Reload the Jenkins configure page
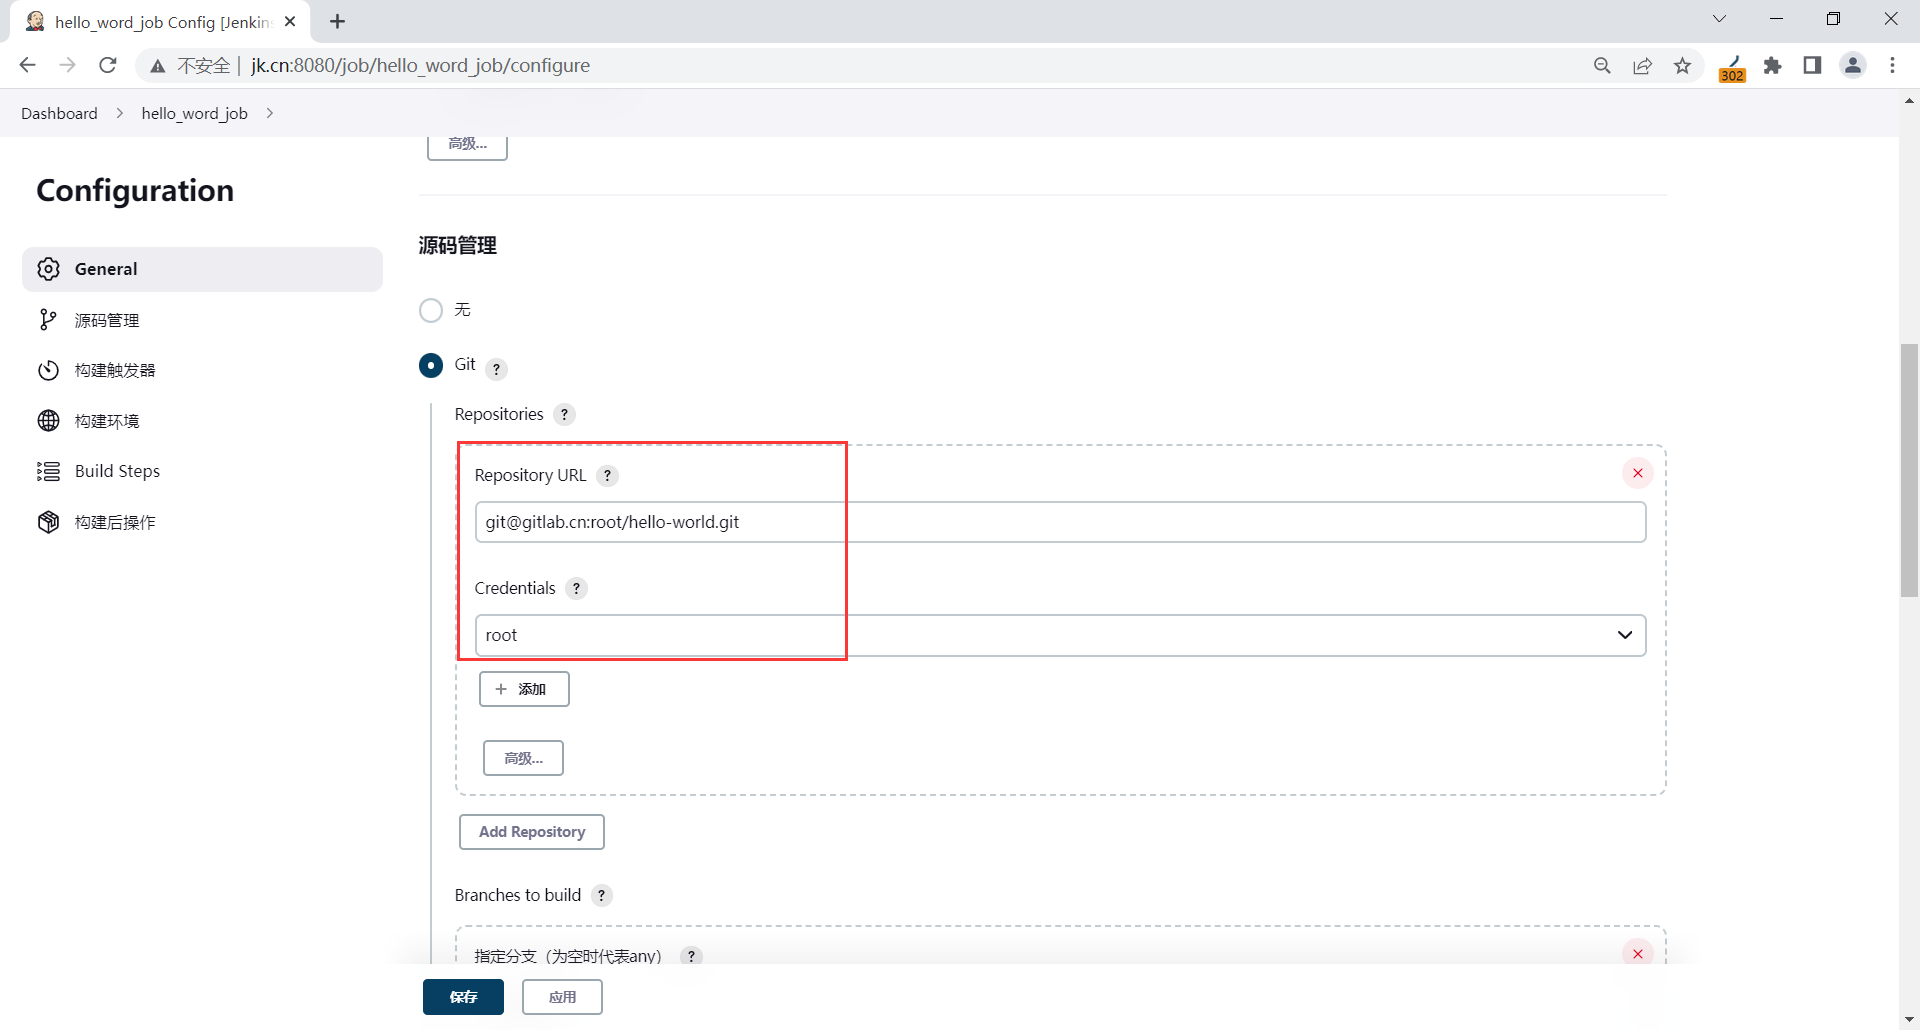The height and width of the screenshot is (1030, 1920). [108, 65]
